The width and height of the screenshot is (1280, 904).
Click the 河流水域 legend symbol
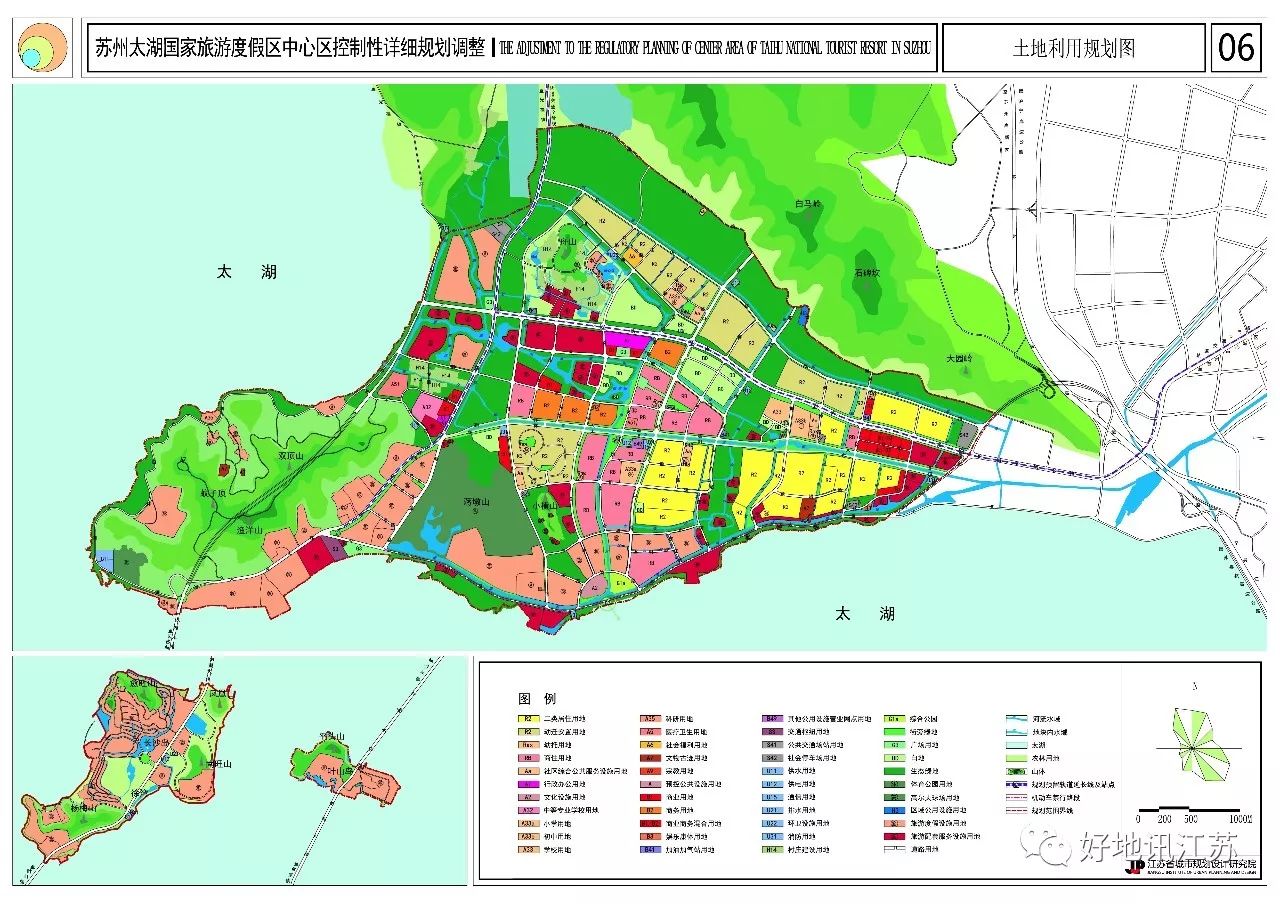1016,719
